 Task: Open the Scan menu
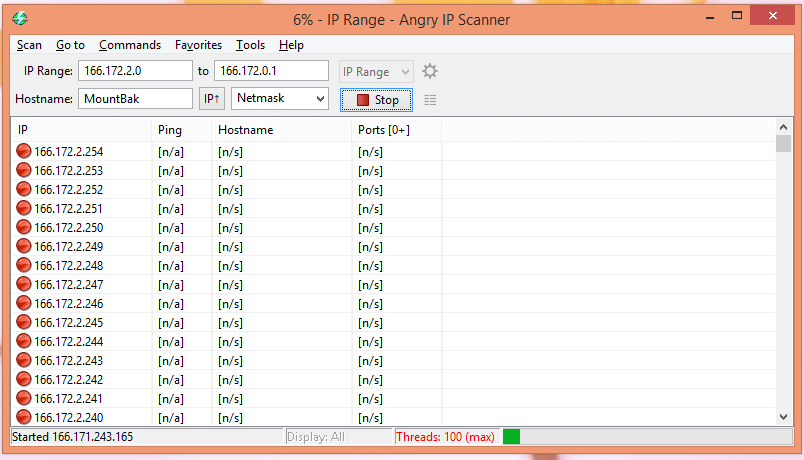(x=29, y=45)
